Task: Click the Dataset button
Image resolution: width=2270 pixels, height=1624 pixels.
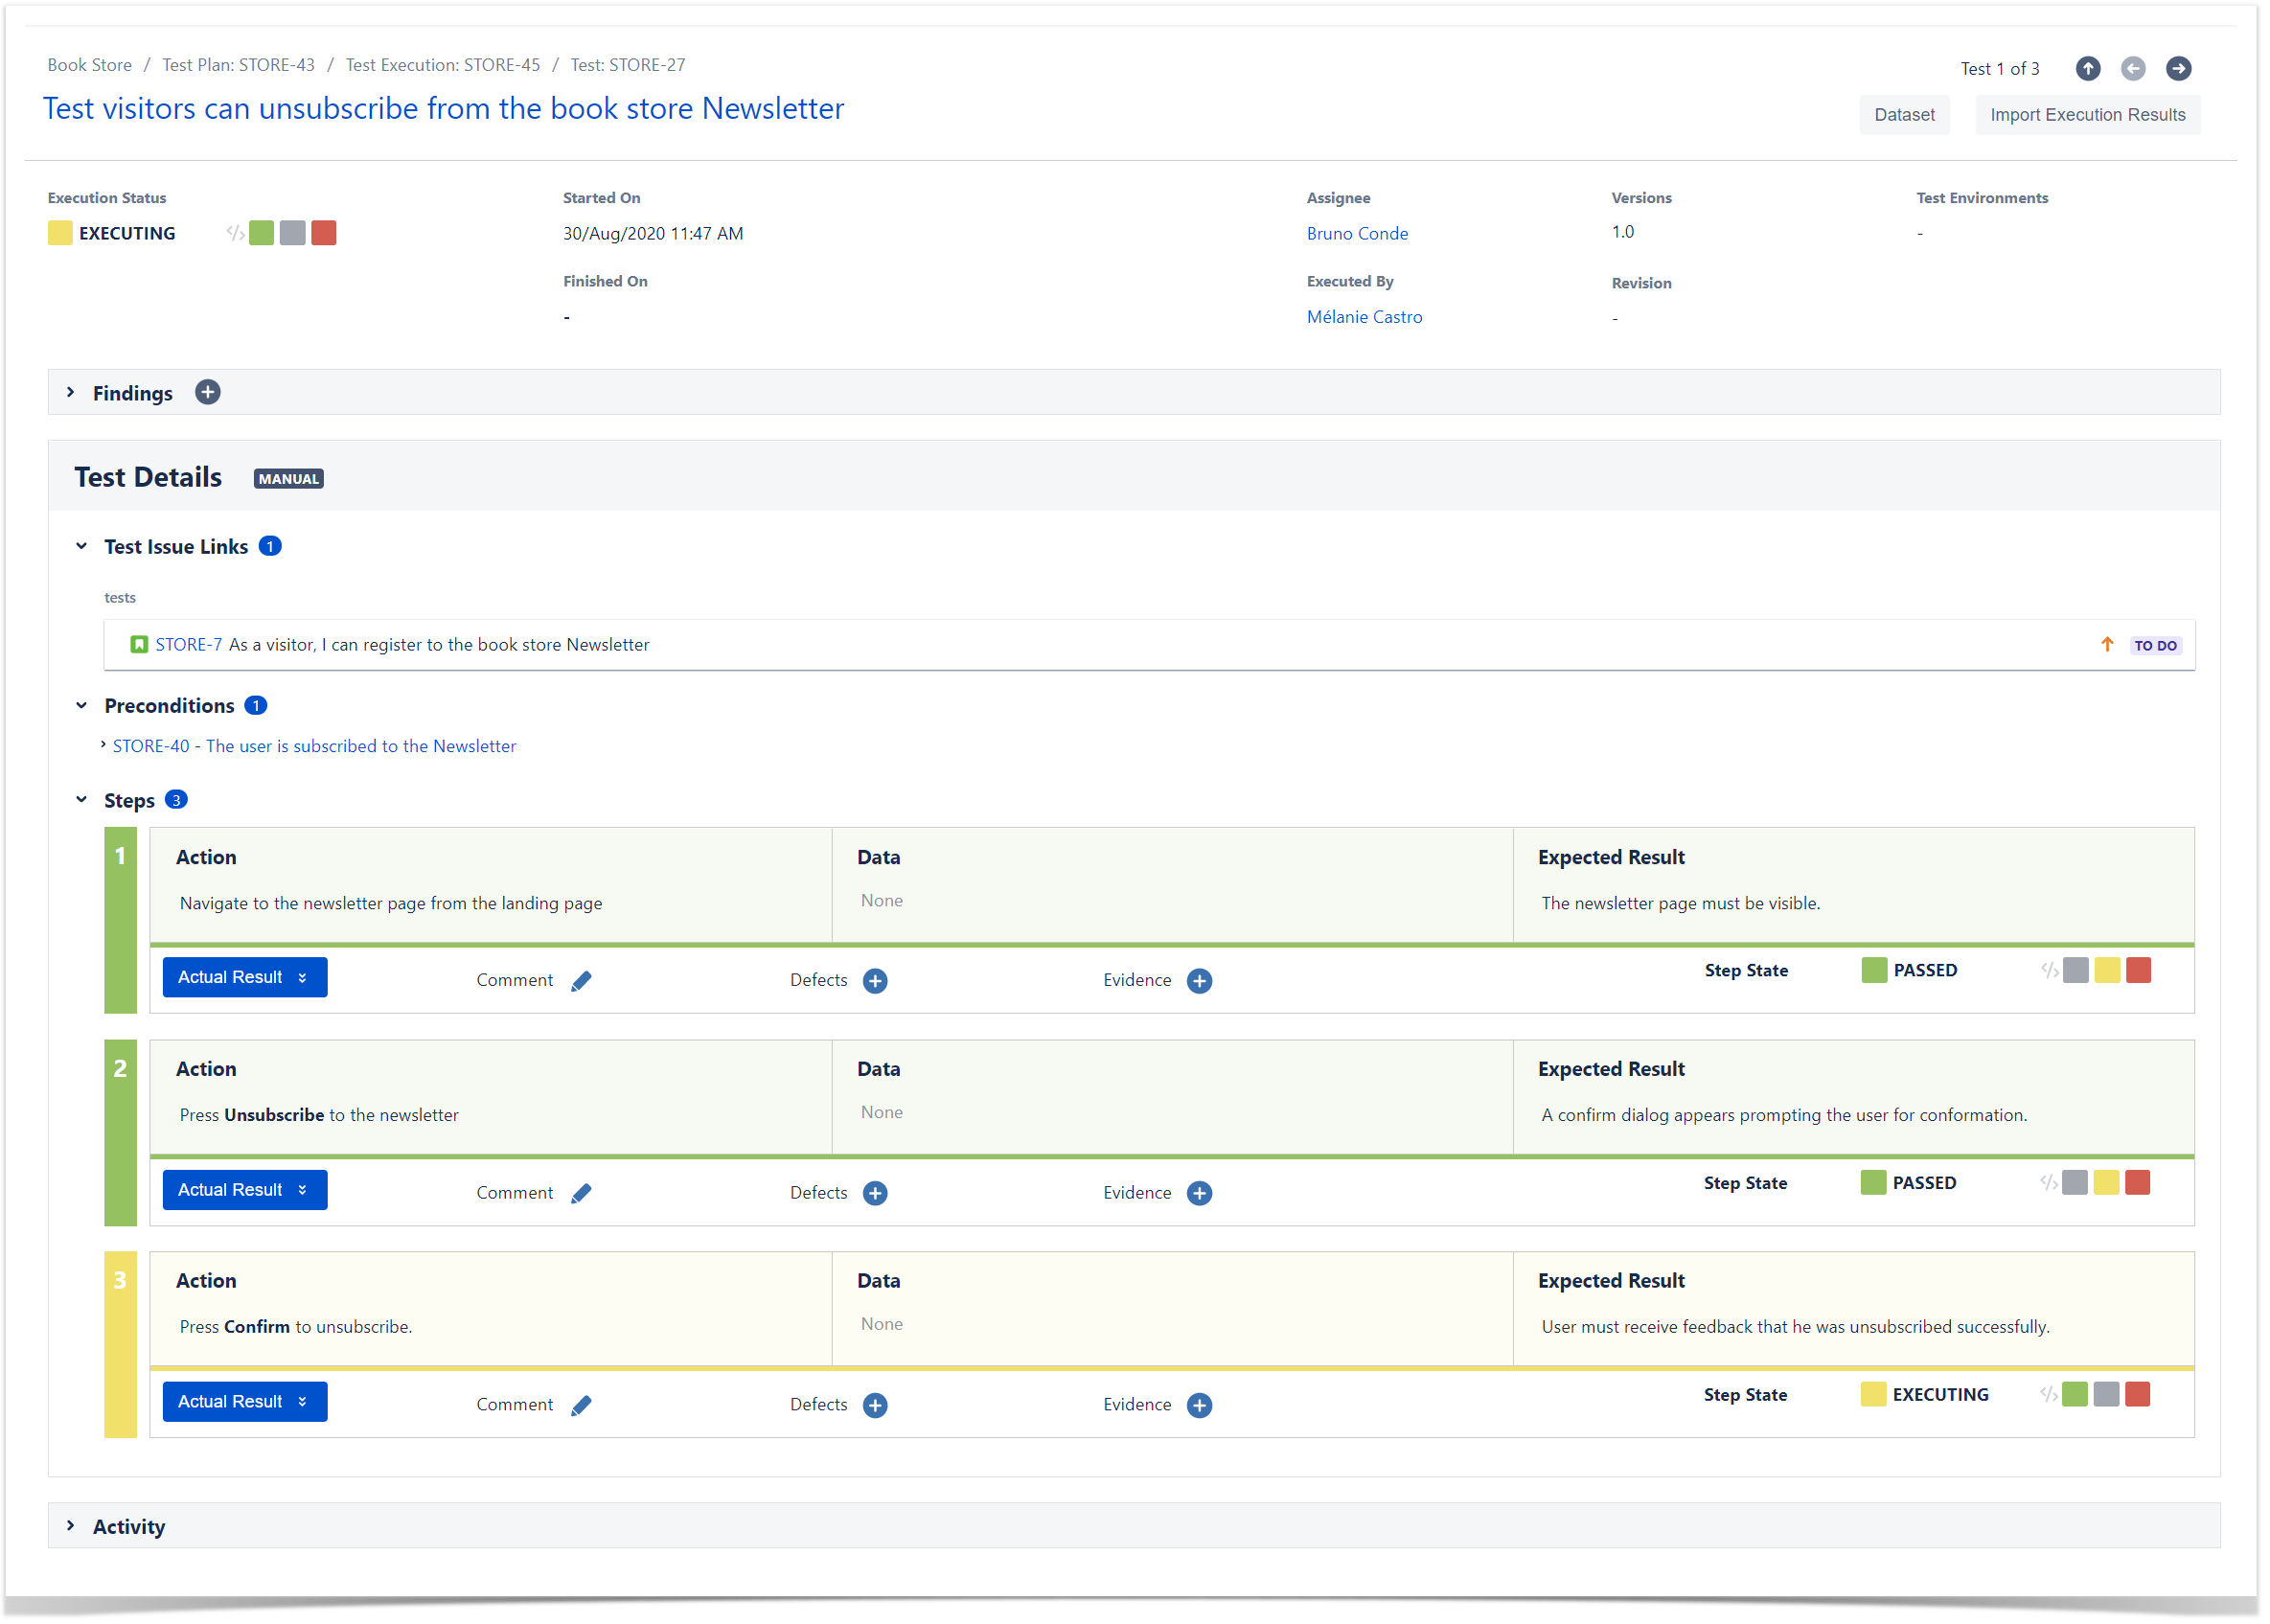Action: click(x=1904, y=115)
